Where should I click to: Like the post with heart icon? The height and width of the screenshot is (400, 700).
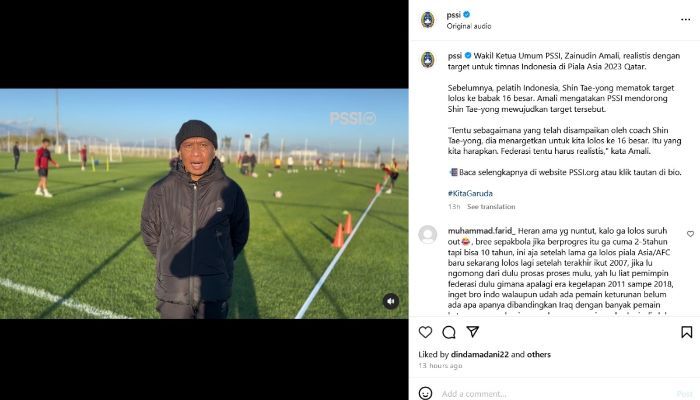tap(425, 332)
